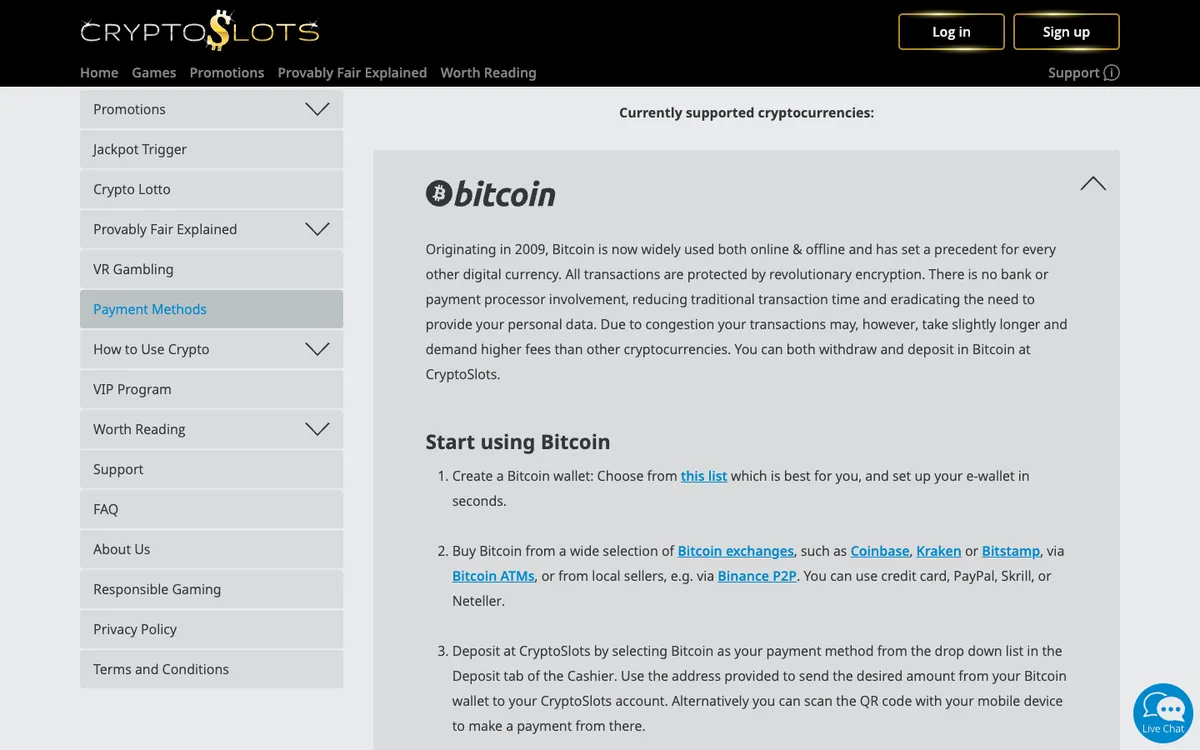Open the Live Chat bubble
Screen dimensions: 1200x750
pyautogui.click(x=1163, y=713)
